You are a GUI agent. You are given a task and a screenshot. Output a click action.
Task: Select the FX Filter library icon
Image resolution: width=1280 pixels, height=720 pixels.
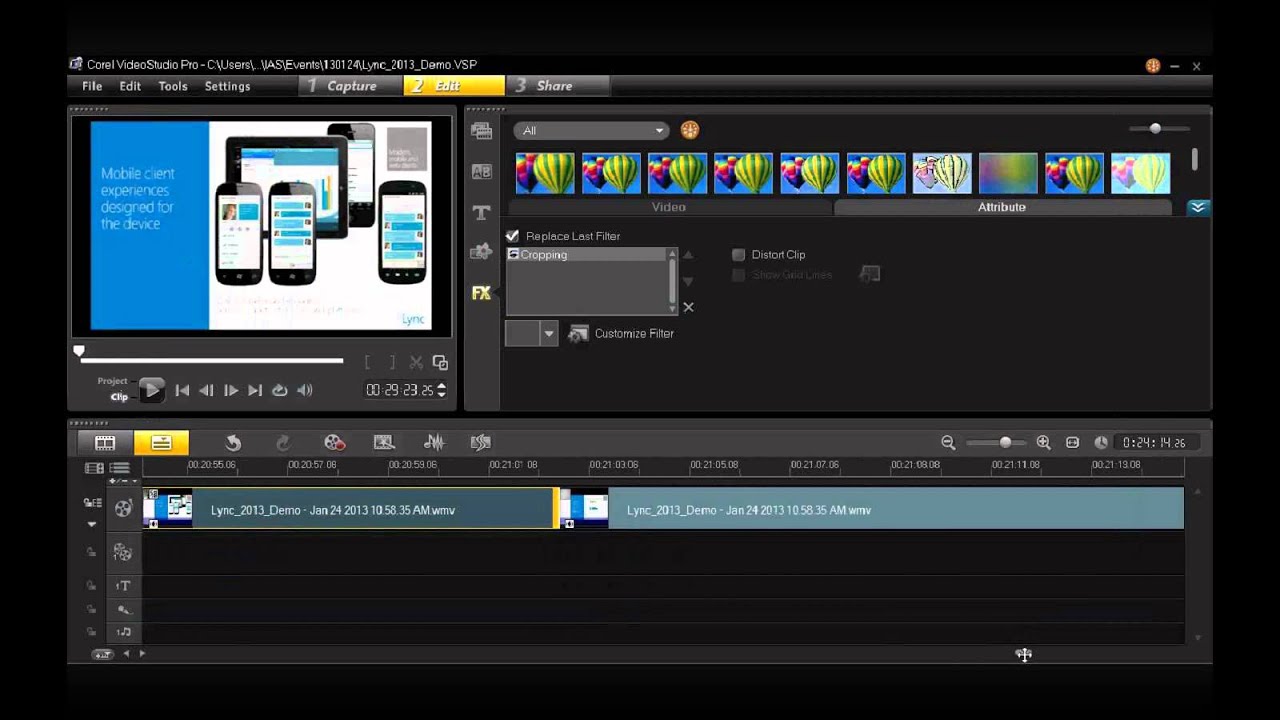click(x=481, y=293)
